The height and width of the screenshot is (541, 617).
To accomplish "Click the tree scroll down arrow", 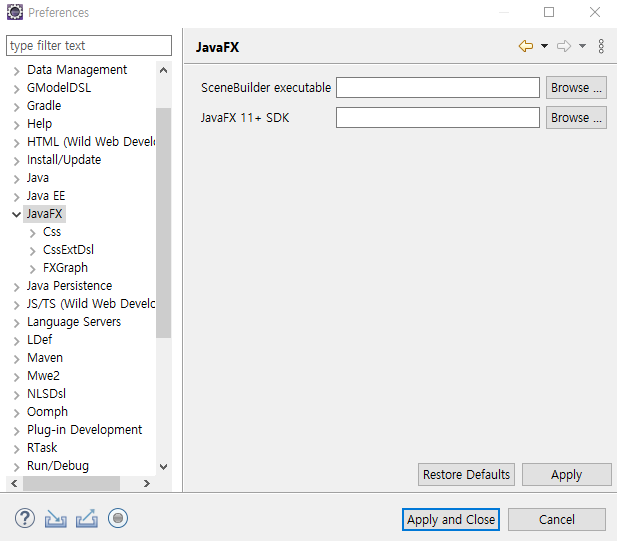I will [163, 467].
